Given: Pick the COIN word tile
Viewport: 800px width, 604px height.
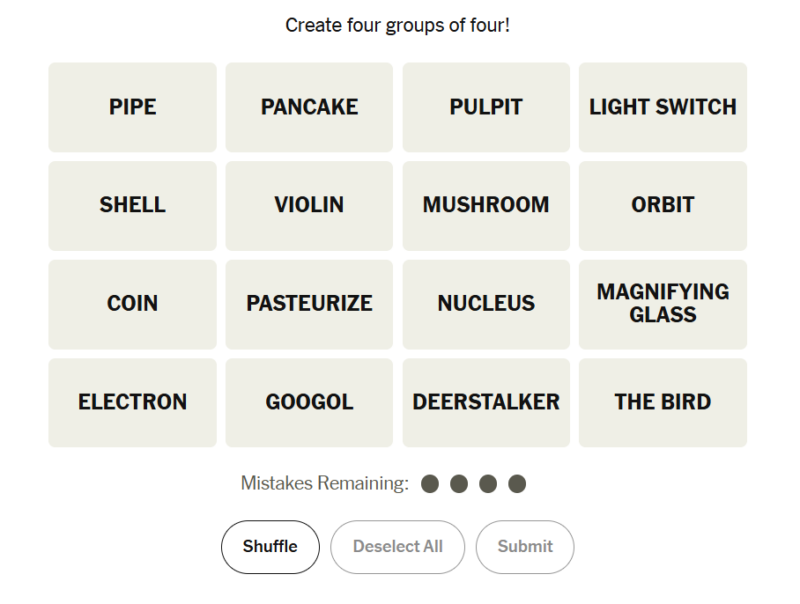Looking at the screenshot, I should [132, 303].
